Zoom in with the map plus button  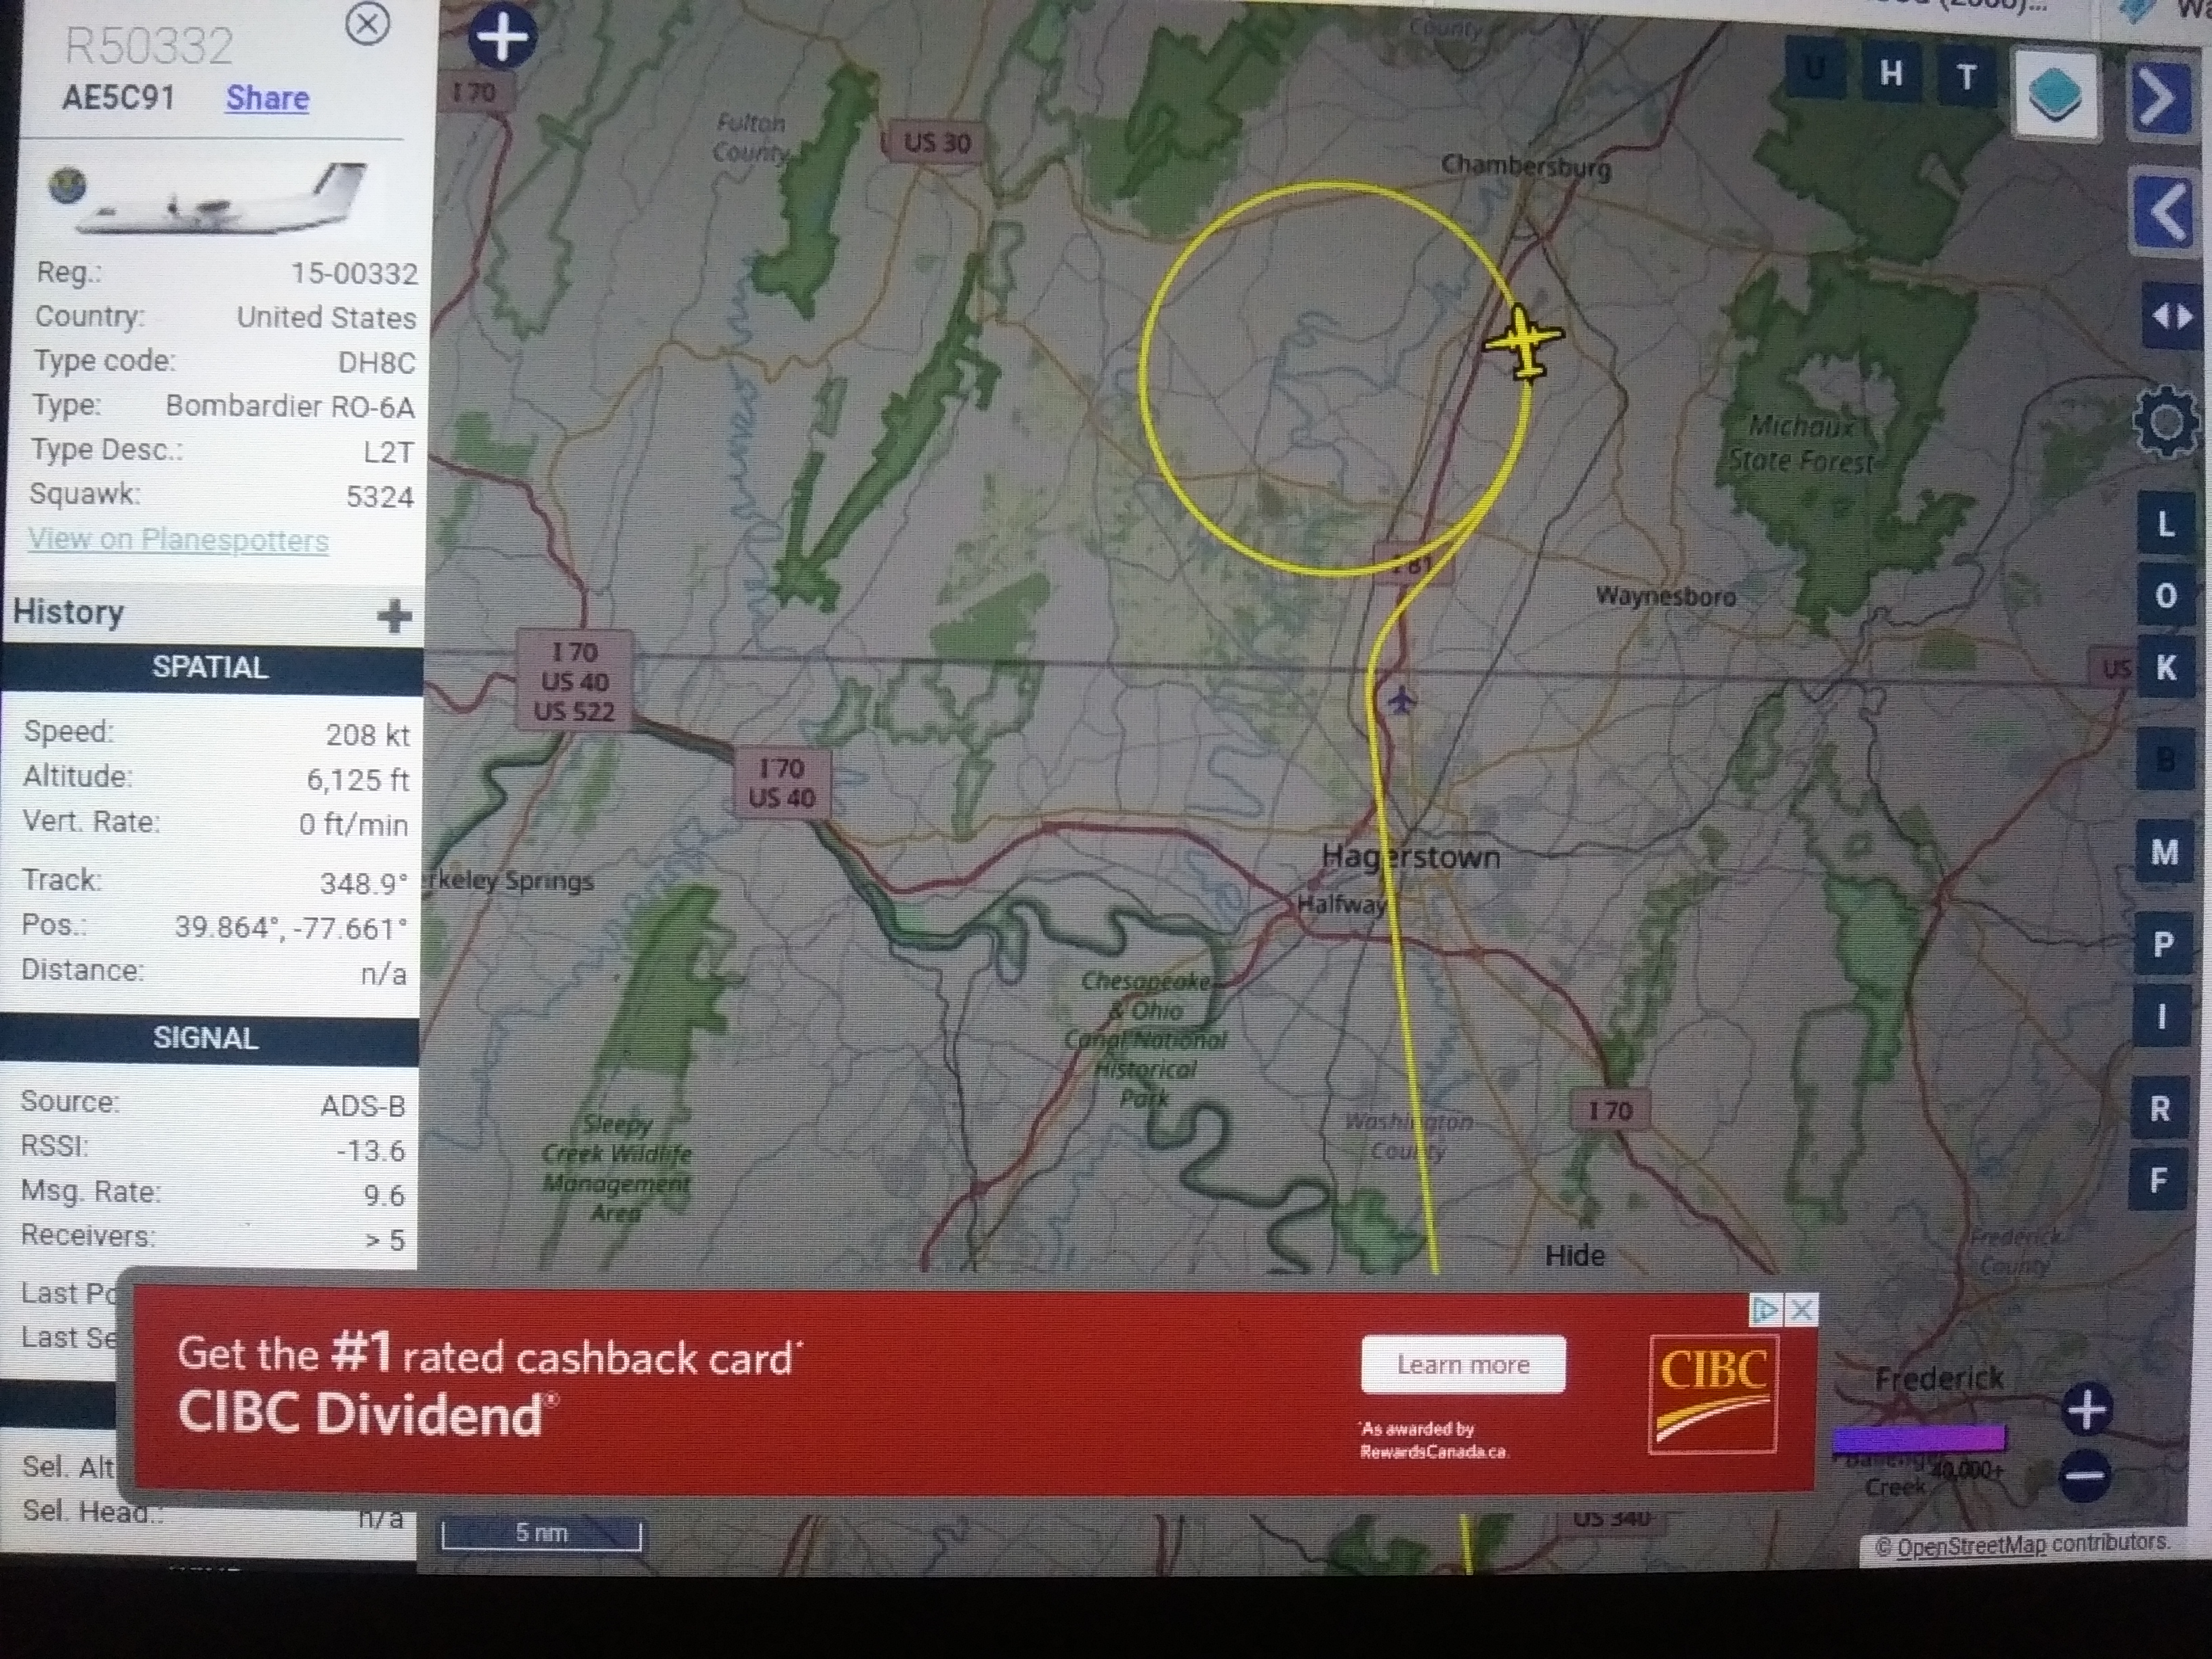coord(2087,1409)
